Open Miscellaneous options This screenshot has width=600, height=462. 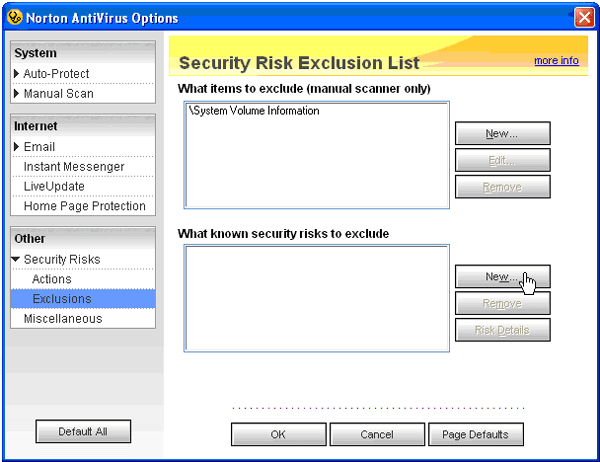pyautogui.click(x=63, y=319)
